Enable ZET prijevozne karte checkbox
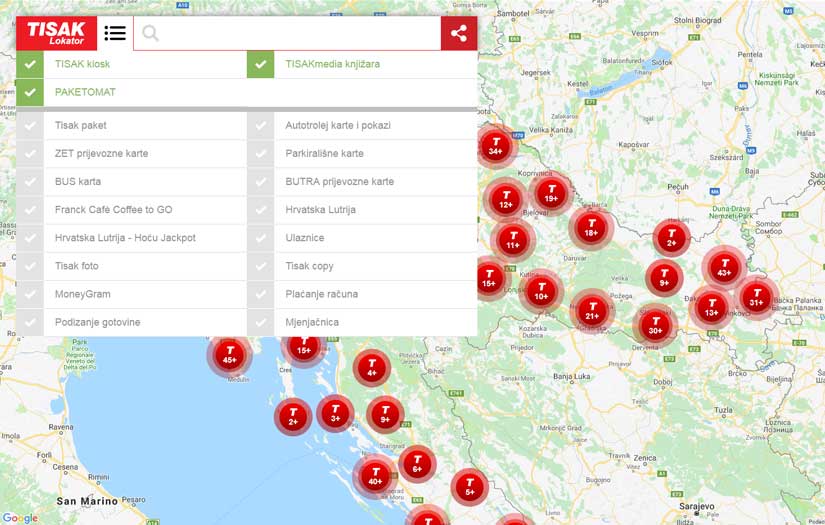 pos(30,154)
